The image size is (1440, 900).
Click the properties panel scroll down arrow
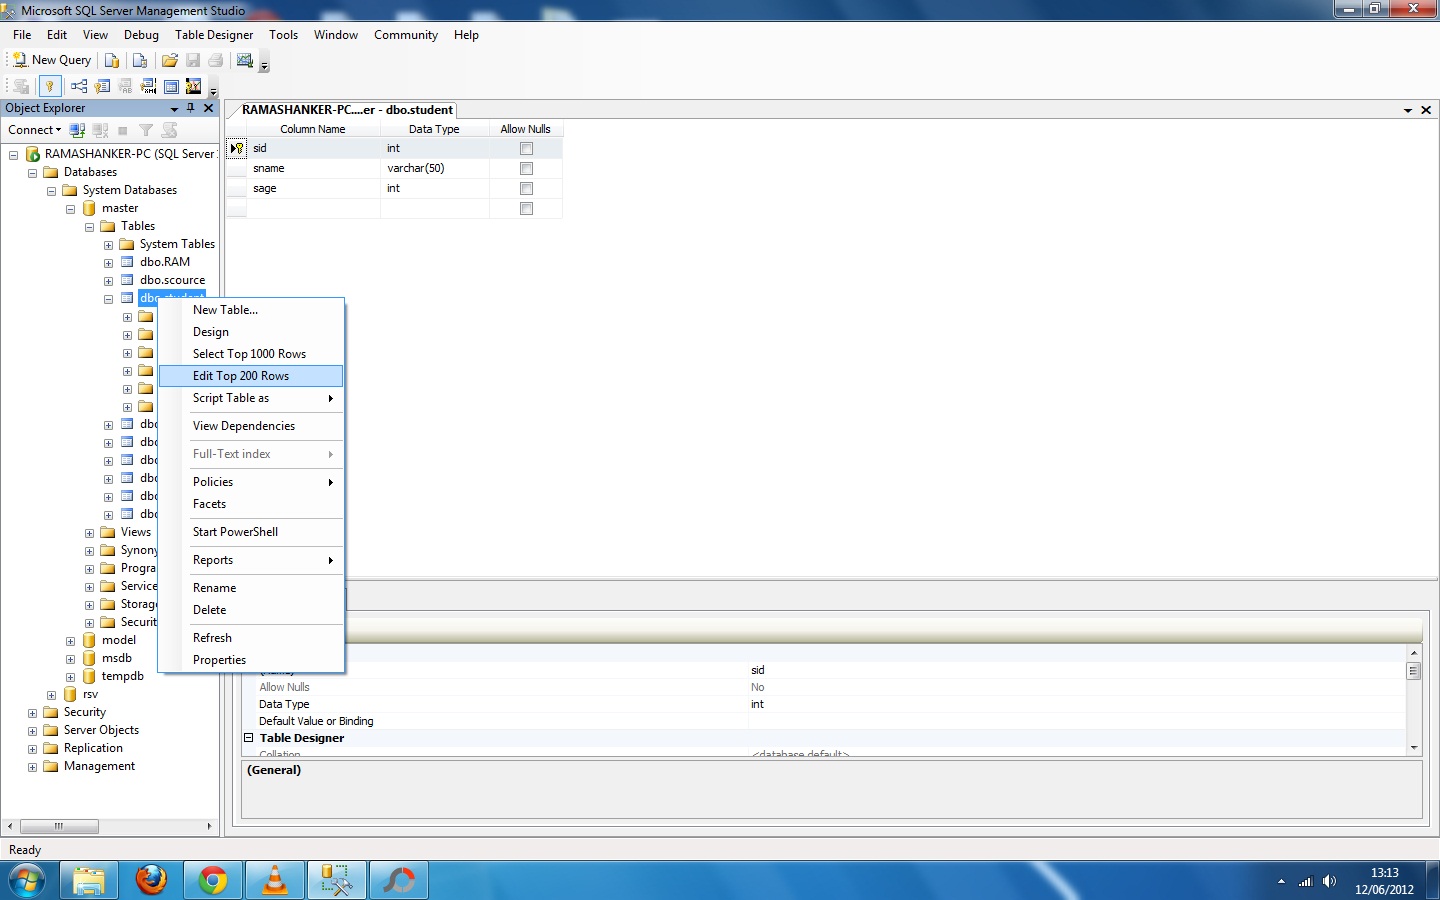(x=1414, y=747)
